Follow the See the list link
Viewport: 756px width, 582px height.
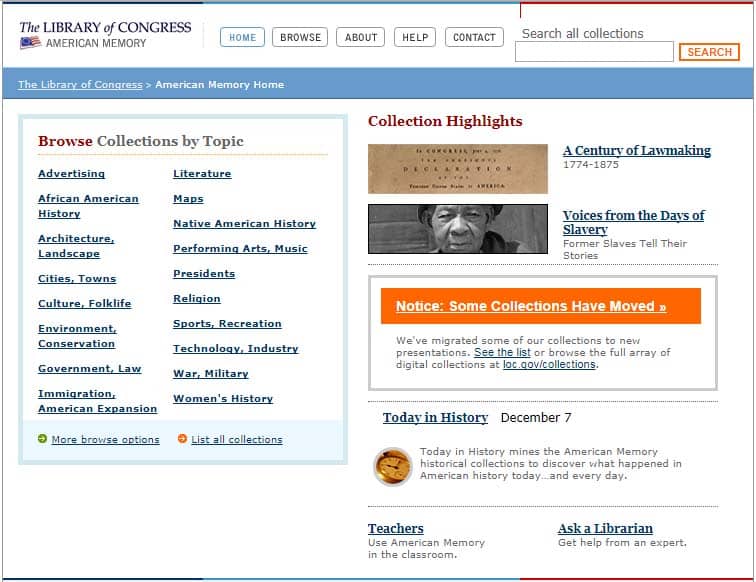click(502, 352)
